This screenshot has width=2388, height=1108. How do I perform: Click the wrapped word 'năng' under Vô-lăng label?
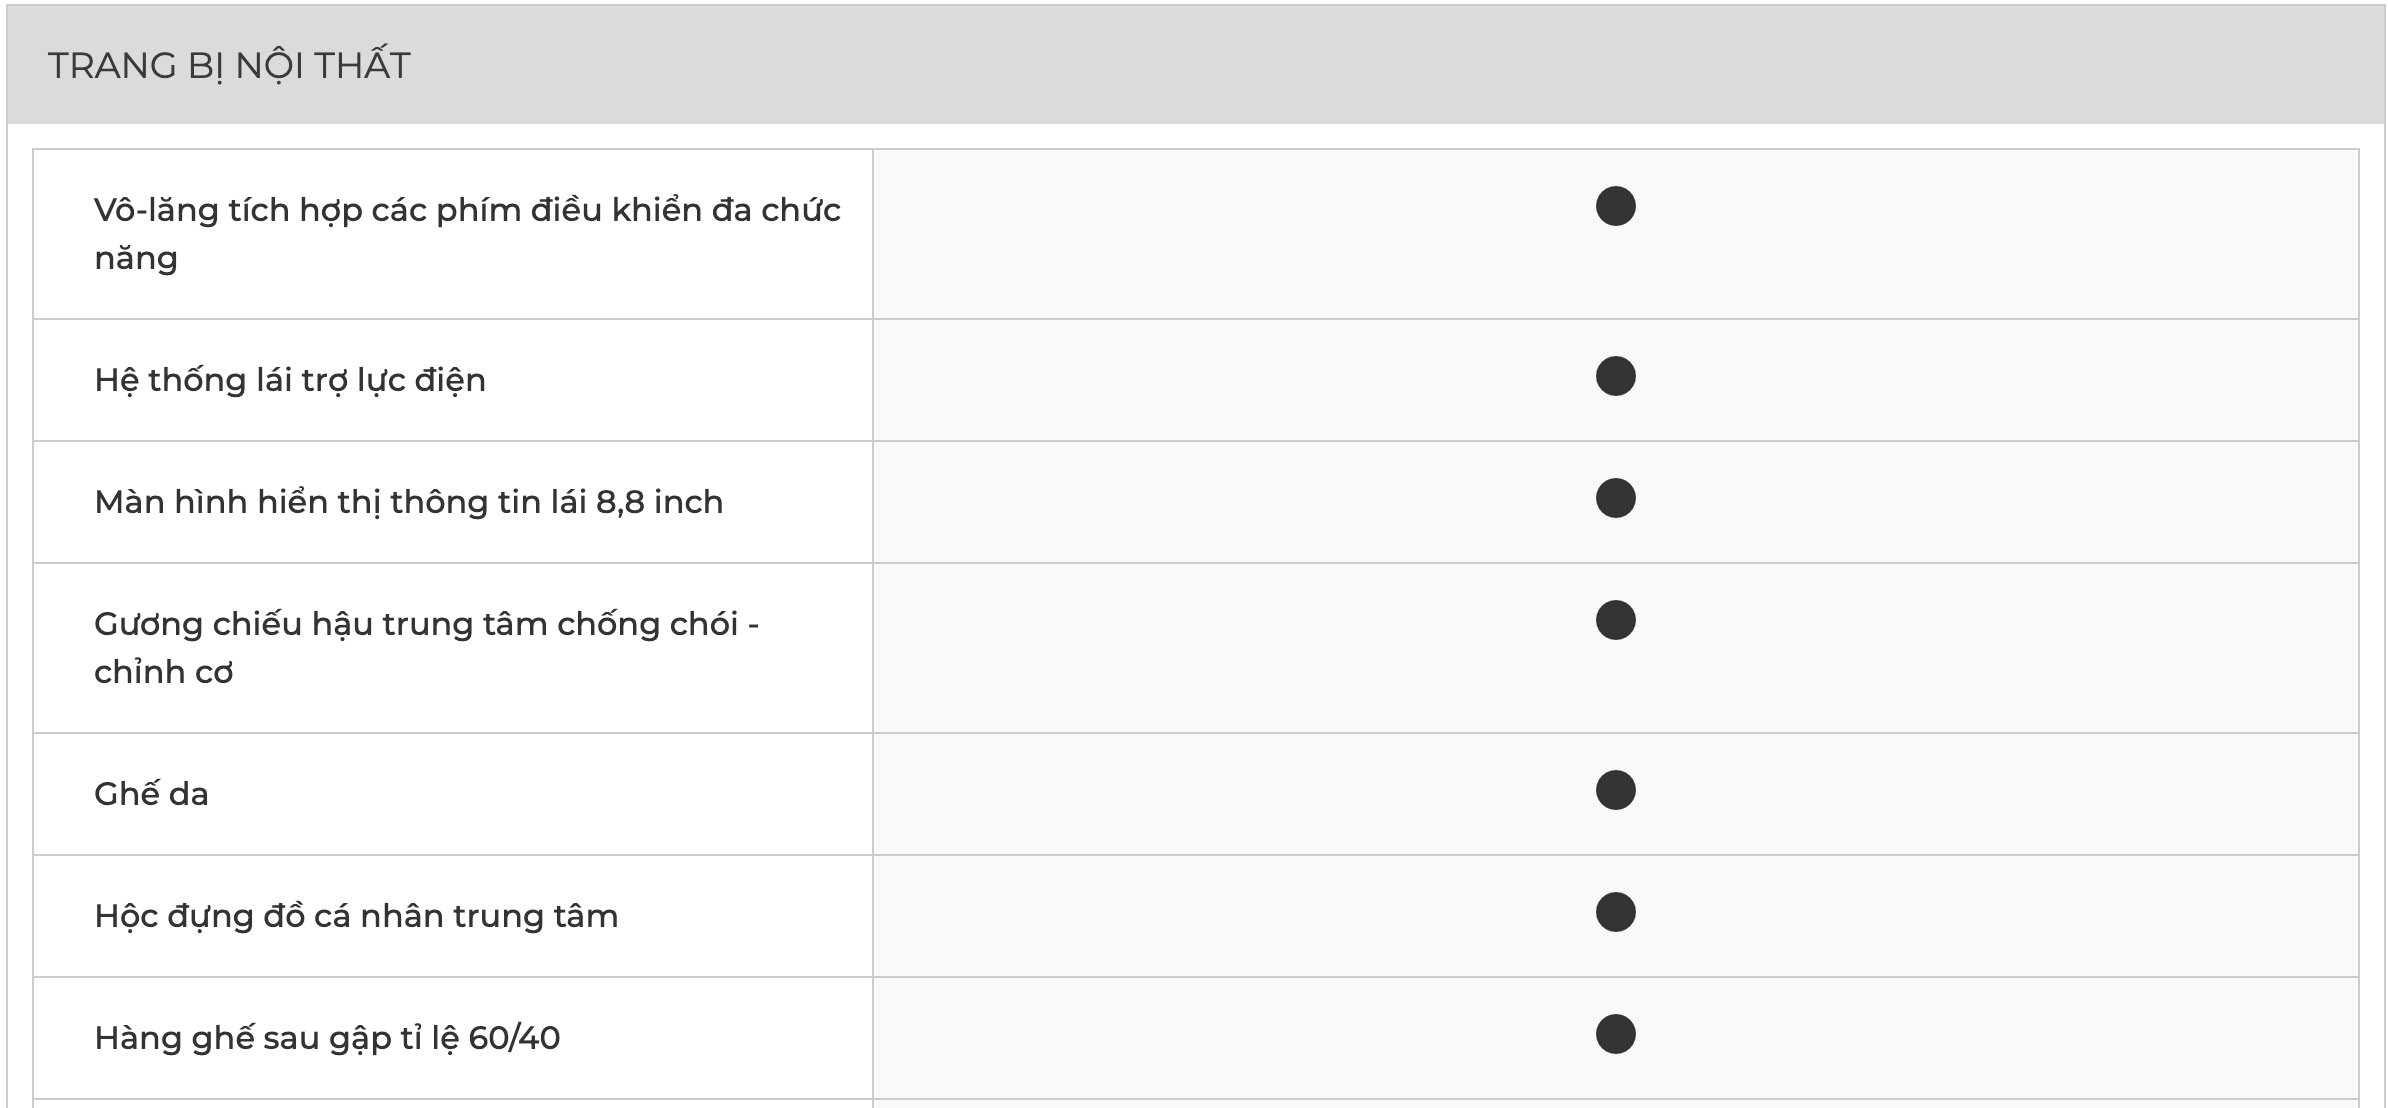click(136, 259)
